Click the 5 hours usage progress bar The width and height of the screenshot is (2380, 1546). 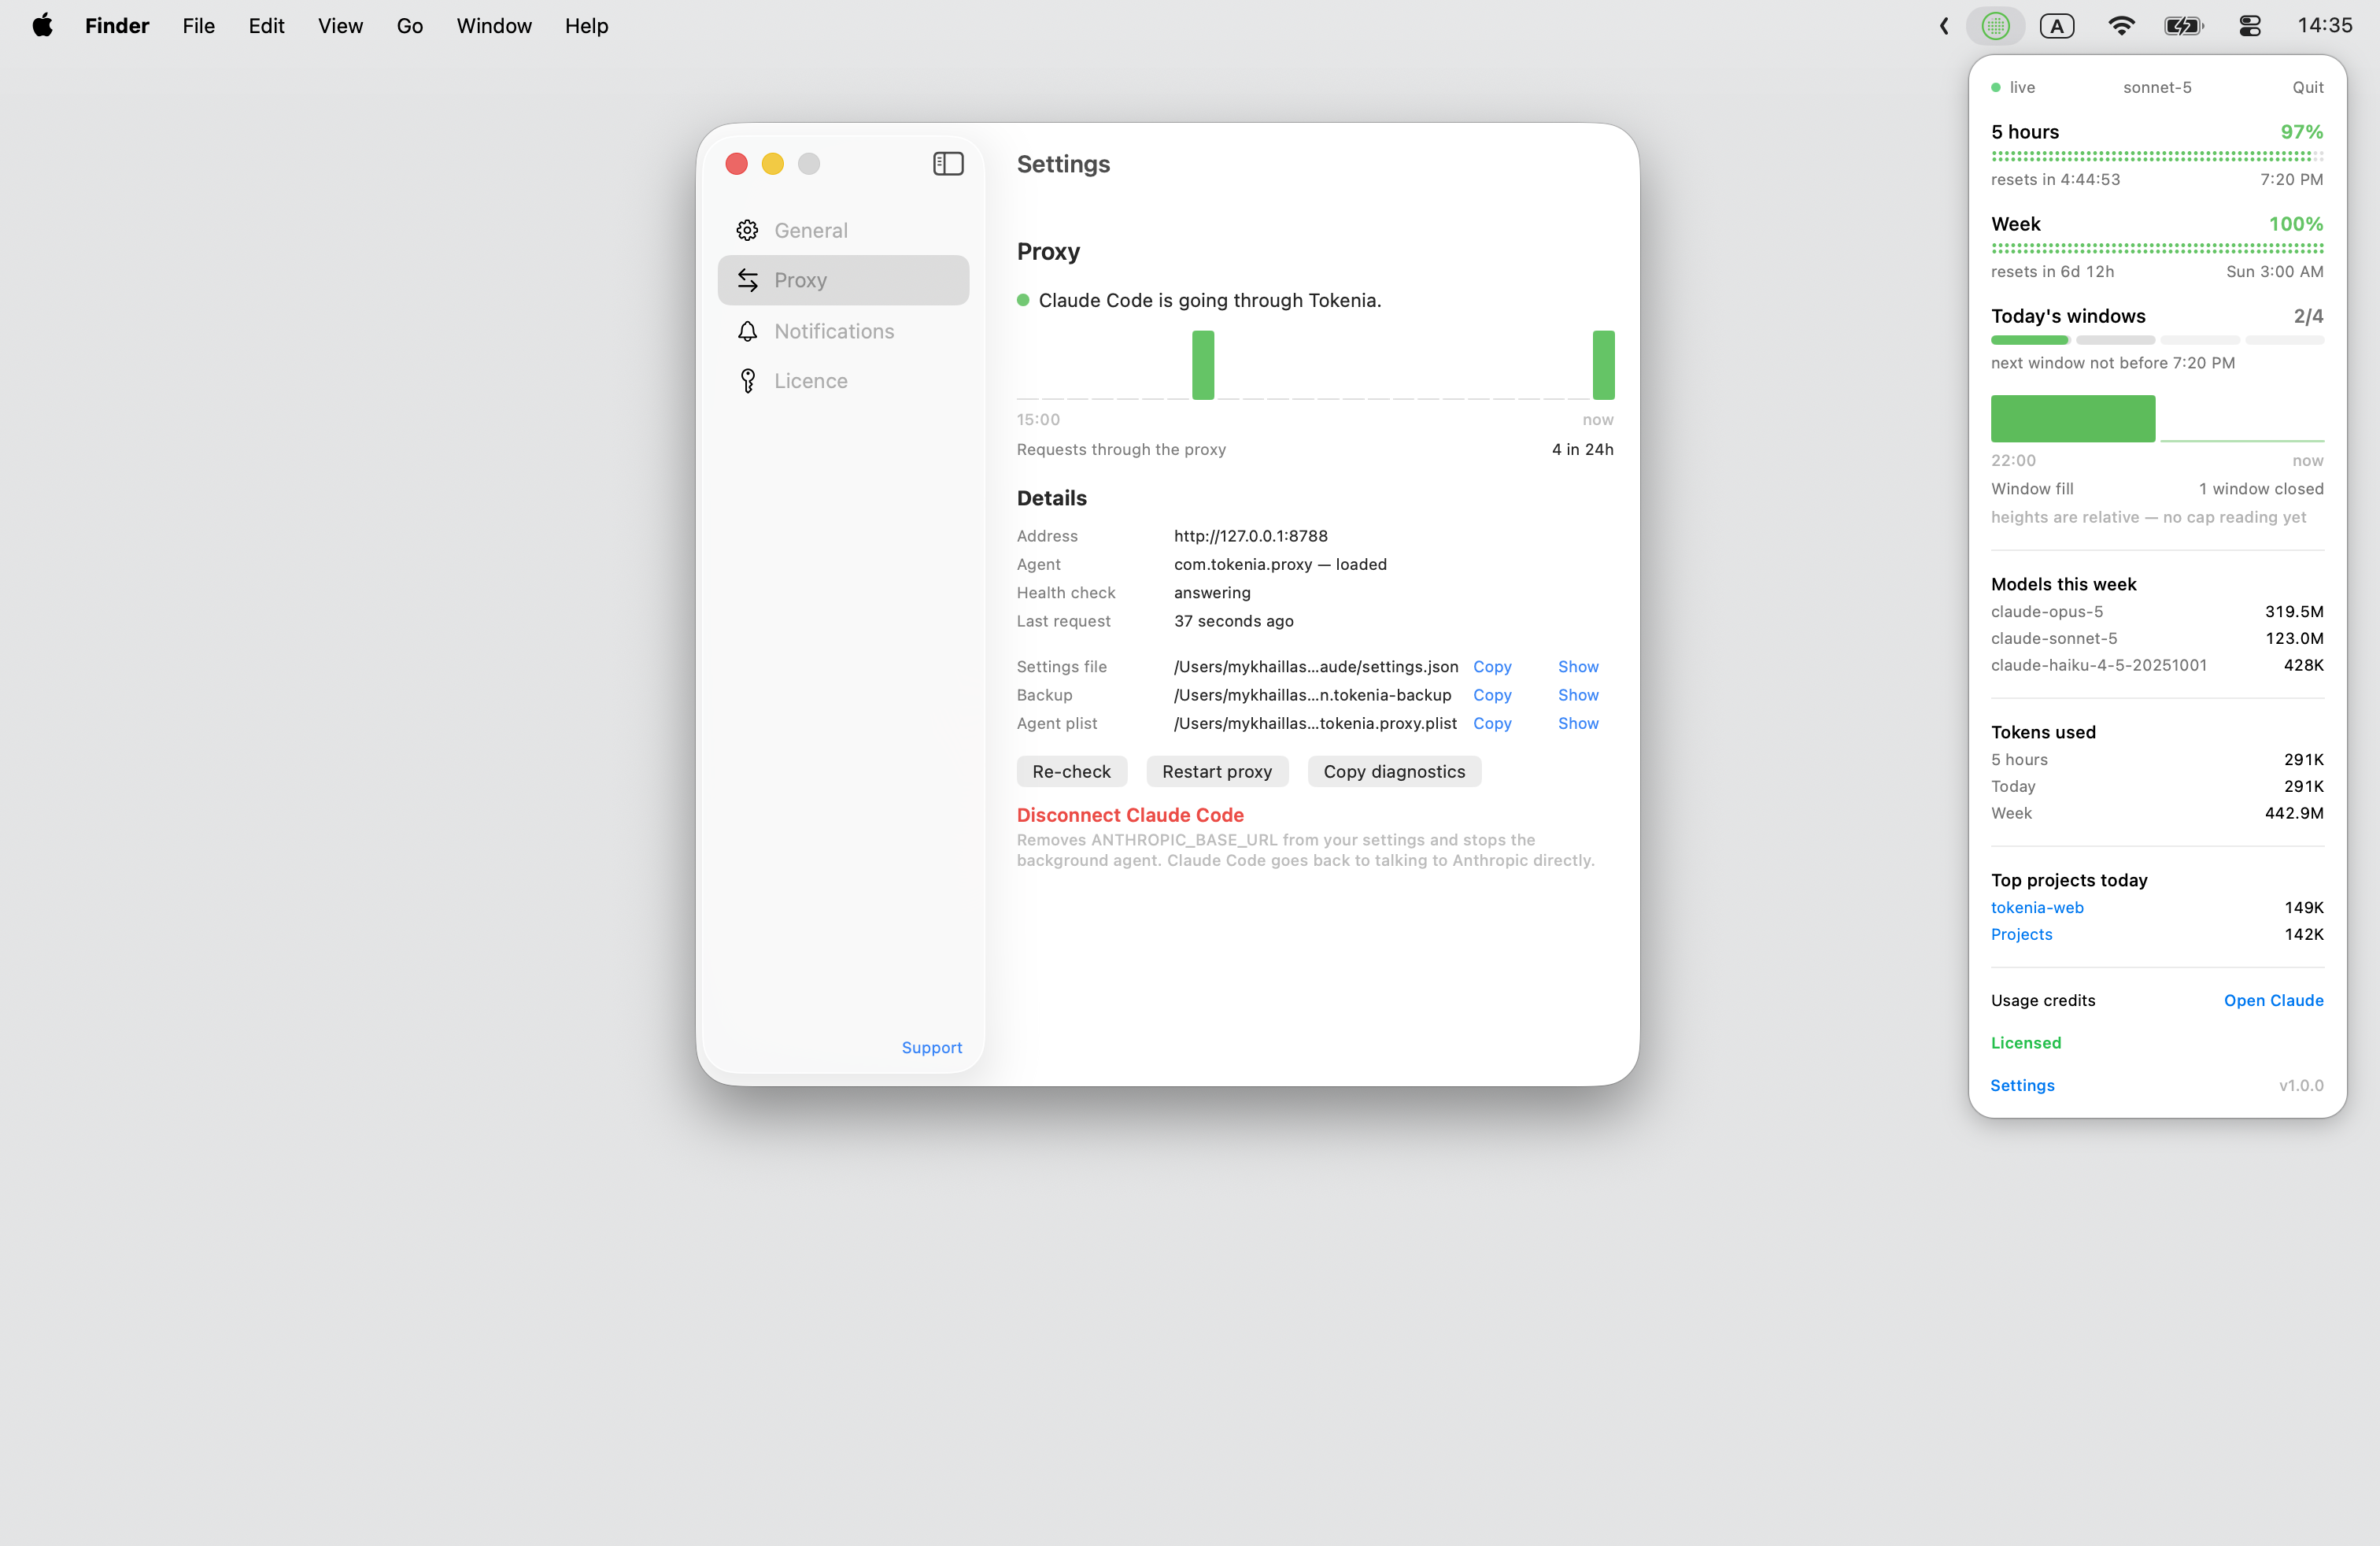[x=2157, y=156]
